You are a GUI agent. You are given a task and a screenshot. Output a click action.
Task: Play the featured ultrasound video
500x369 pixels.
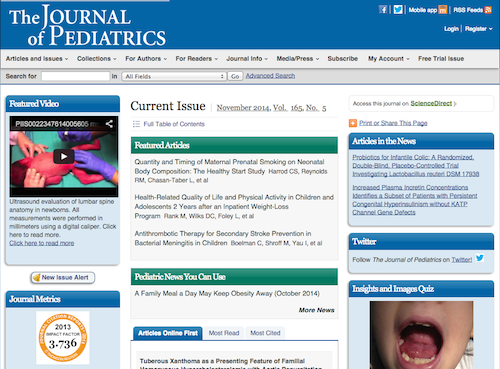(64, 156)
